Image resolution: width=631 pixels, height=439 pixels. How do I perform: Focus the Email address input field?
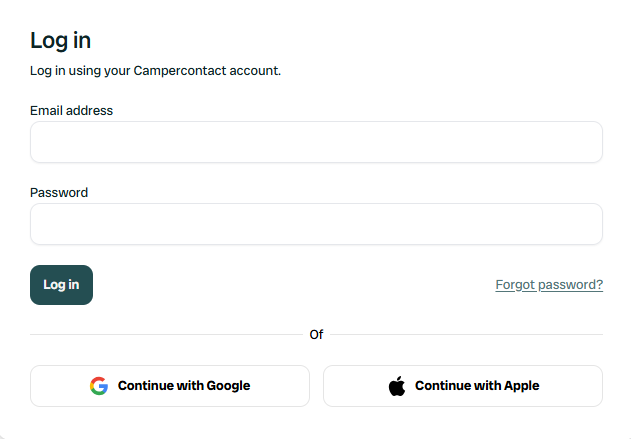tap(316, 142)
